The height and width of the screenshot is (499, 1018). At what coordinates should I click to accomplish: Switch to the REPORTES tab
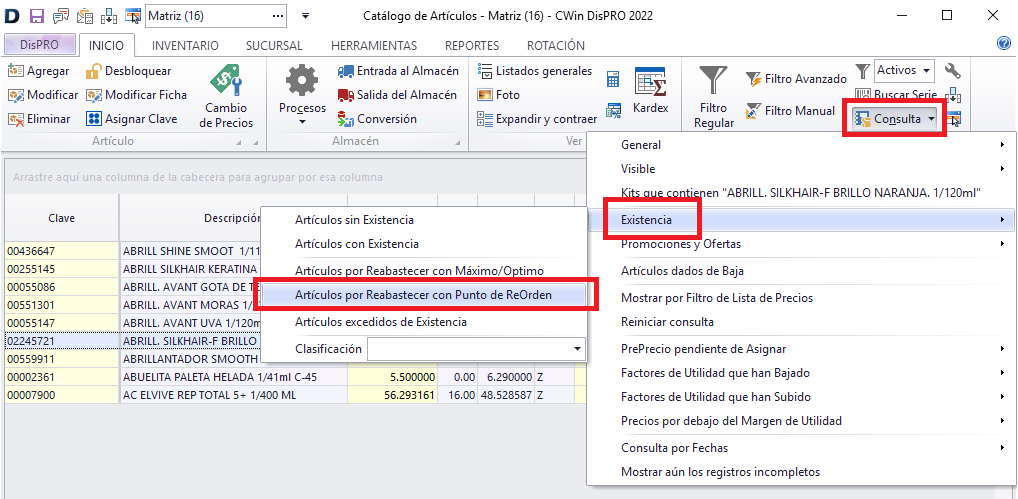click(472, 45)
